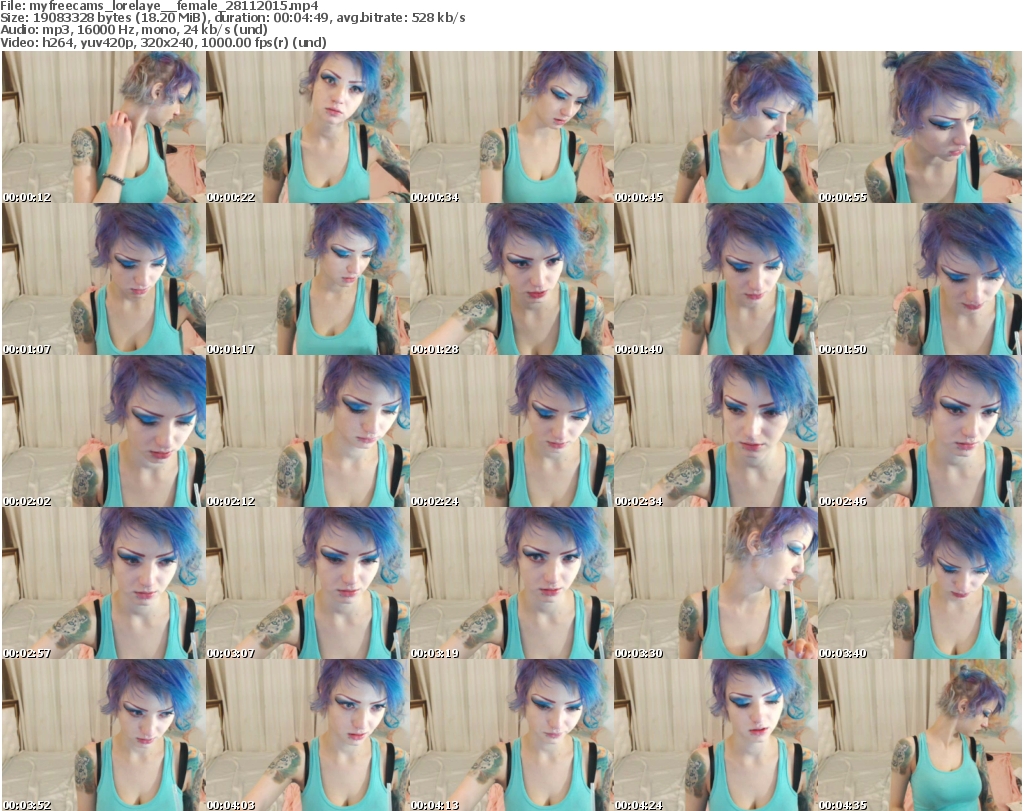
Task: Choose the preview frame marked 00:03:30
Action: 716,583
